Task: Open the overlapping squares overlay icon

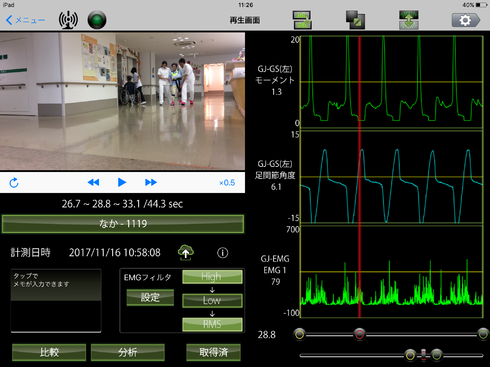Action: [355, 20]
